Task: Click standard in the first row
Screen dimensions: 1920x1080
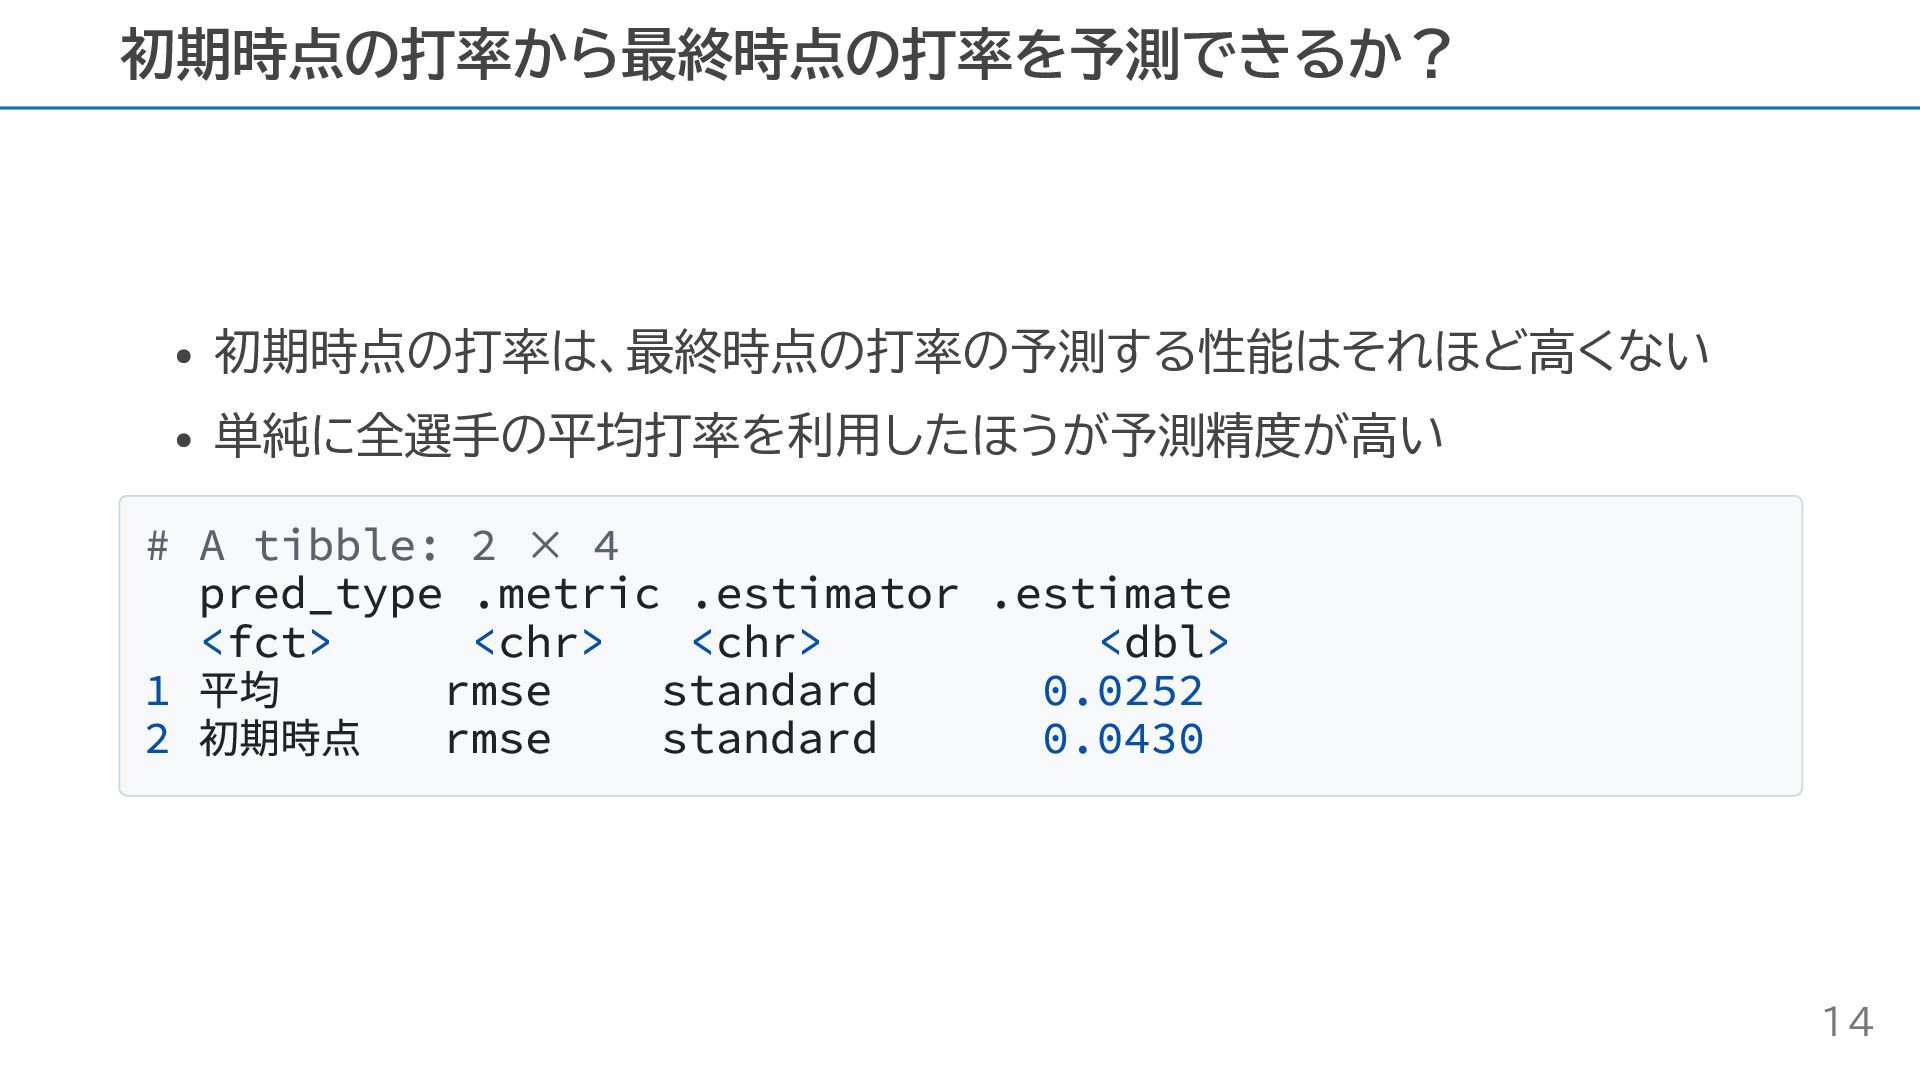Action: click(x=770, y=691)
